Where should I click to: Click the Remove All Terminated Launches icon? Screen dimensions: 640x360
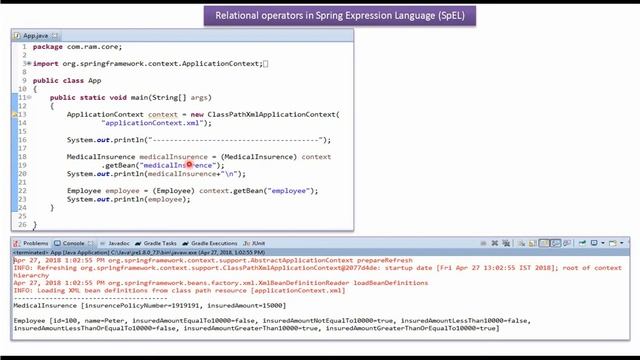click(506, 243)
